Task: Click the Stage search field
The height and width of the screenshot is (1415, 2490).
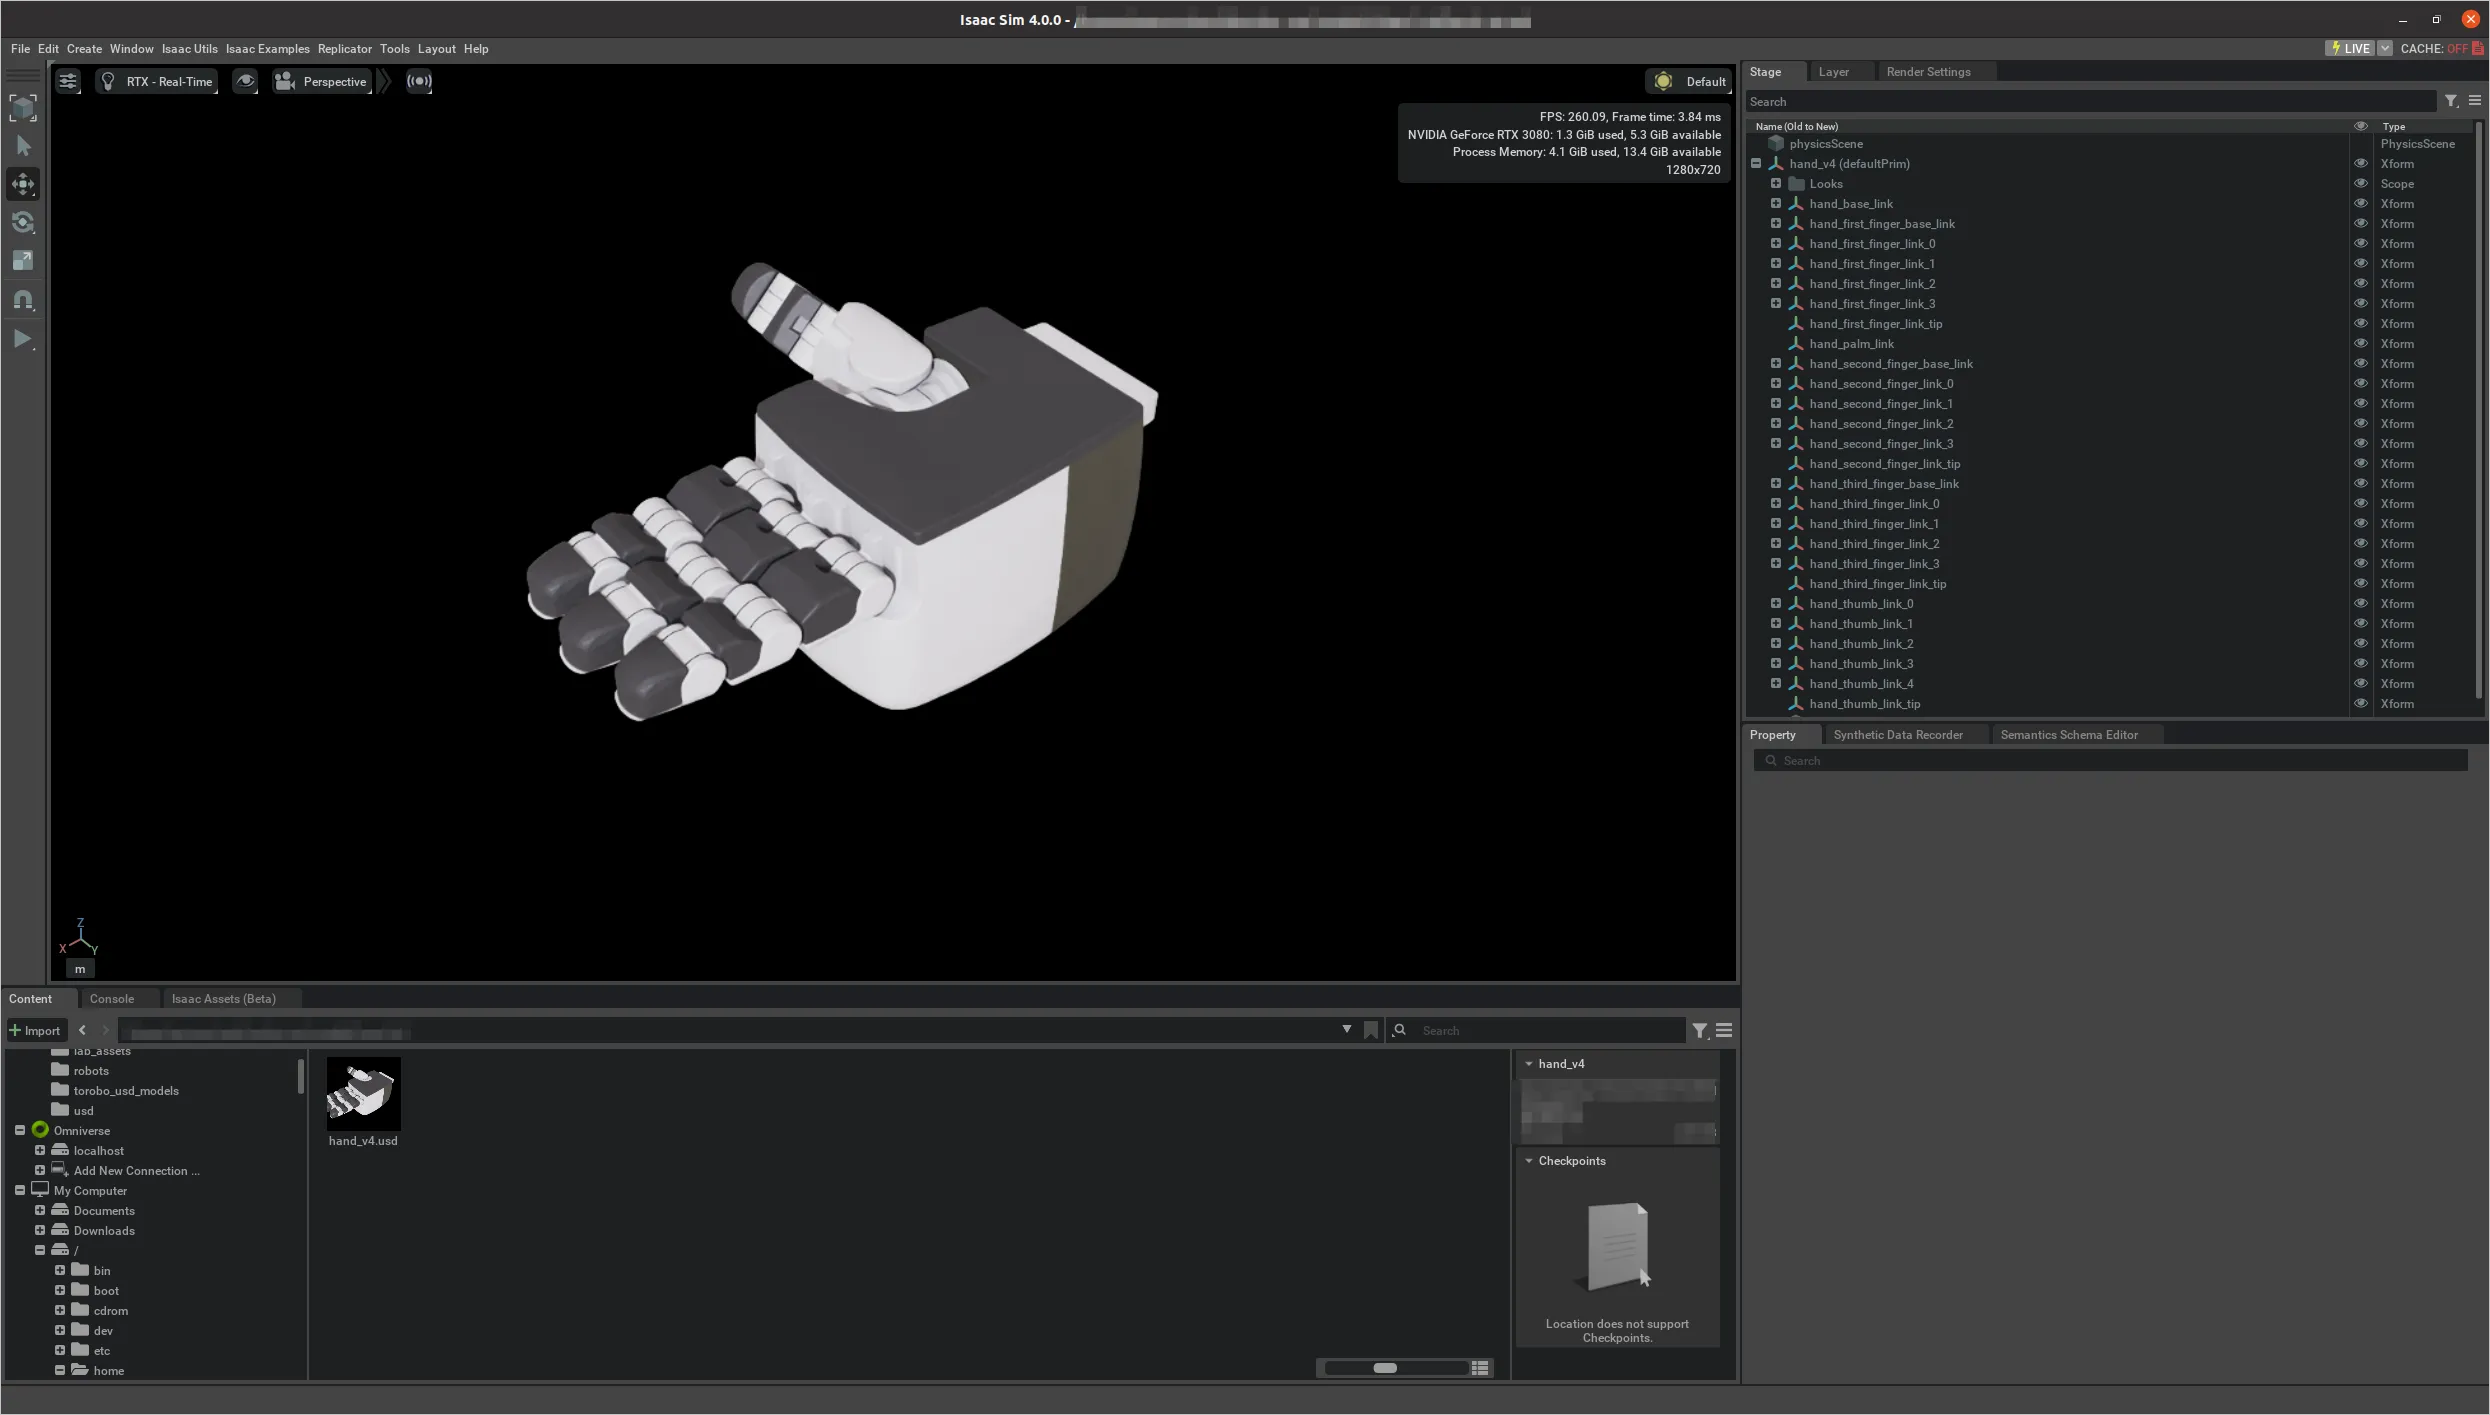Action: click(2090, 102)
